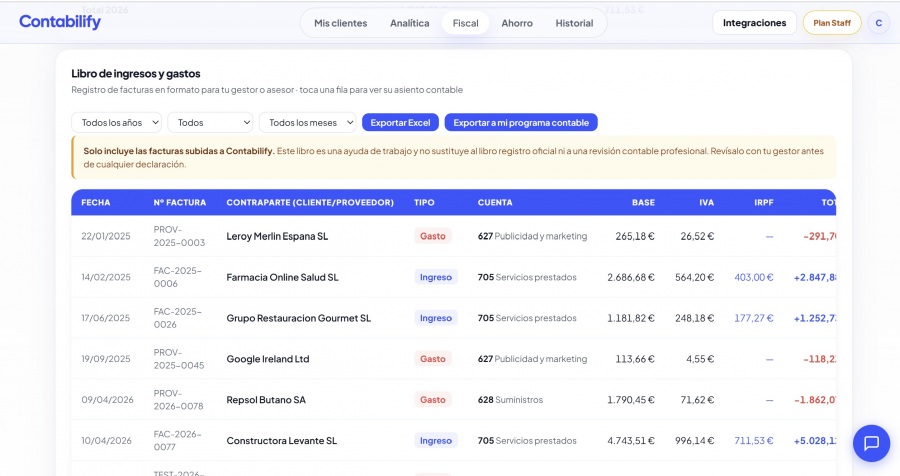Screen dimensions: 900x476
Task: Click Gasto badge on Repsol Butano row
Action: click(x=432, y=400)
